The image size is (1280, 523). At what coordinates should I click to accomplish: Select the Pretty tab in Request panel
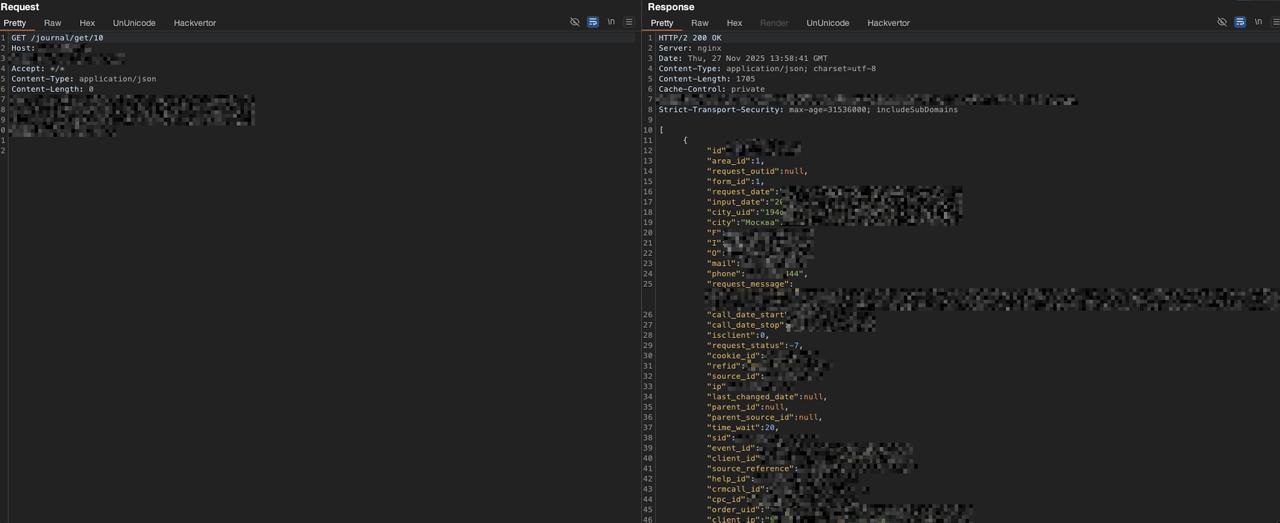15,23
